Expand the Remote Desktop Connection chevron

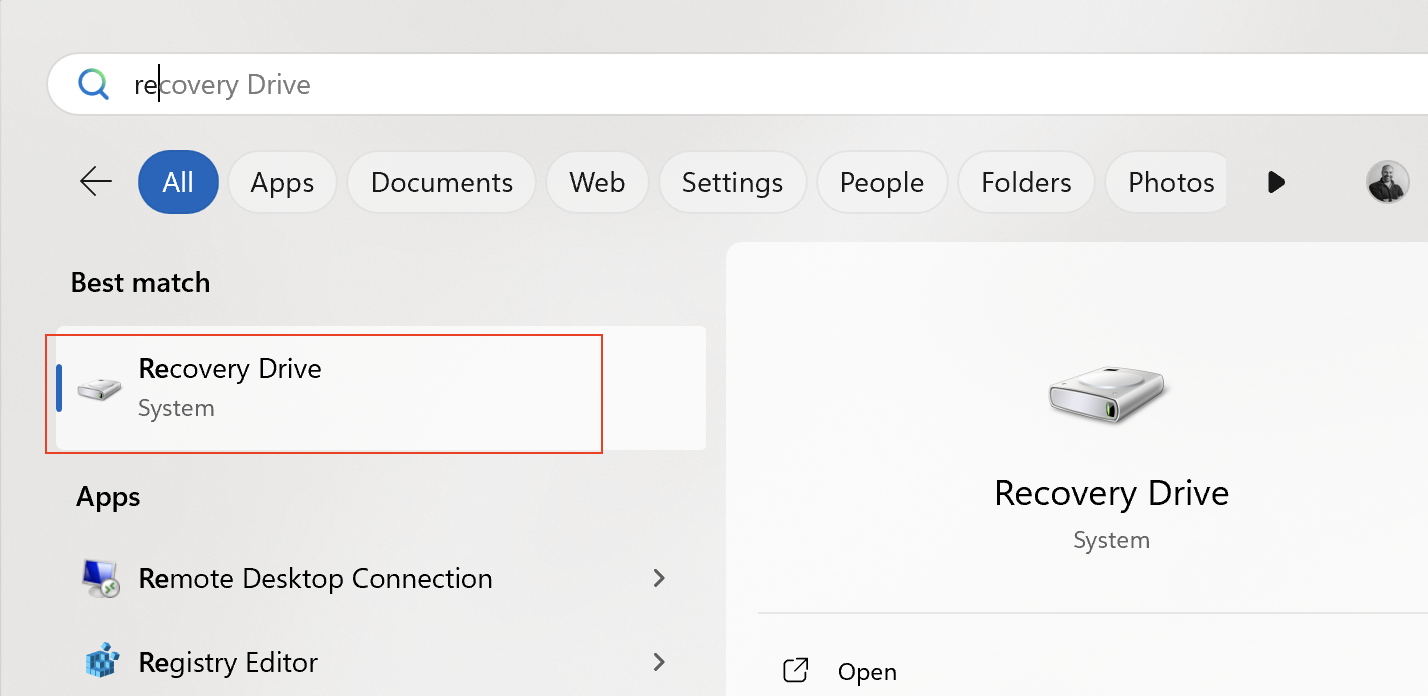658,578
